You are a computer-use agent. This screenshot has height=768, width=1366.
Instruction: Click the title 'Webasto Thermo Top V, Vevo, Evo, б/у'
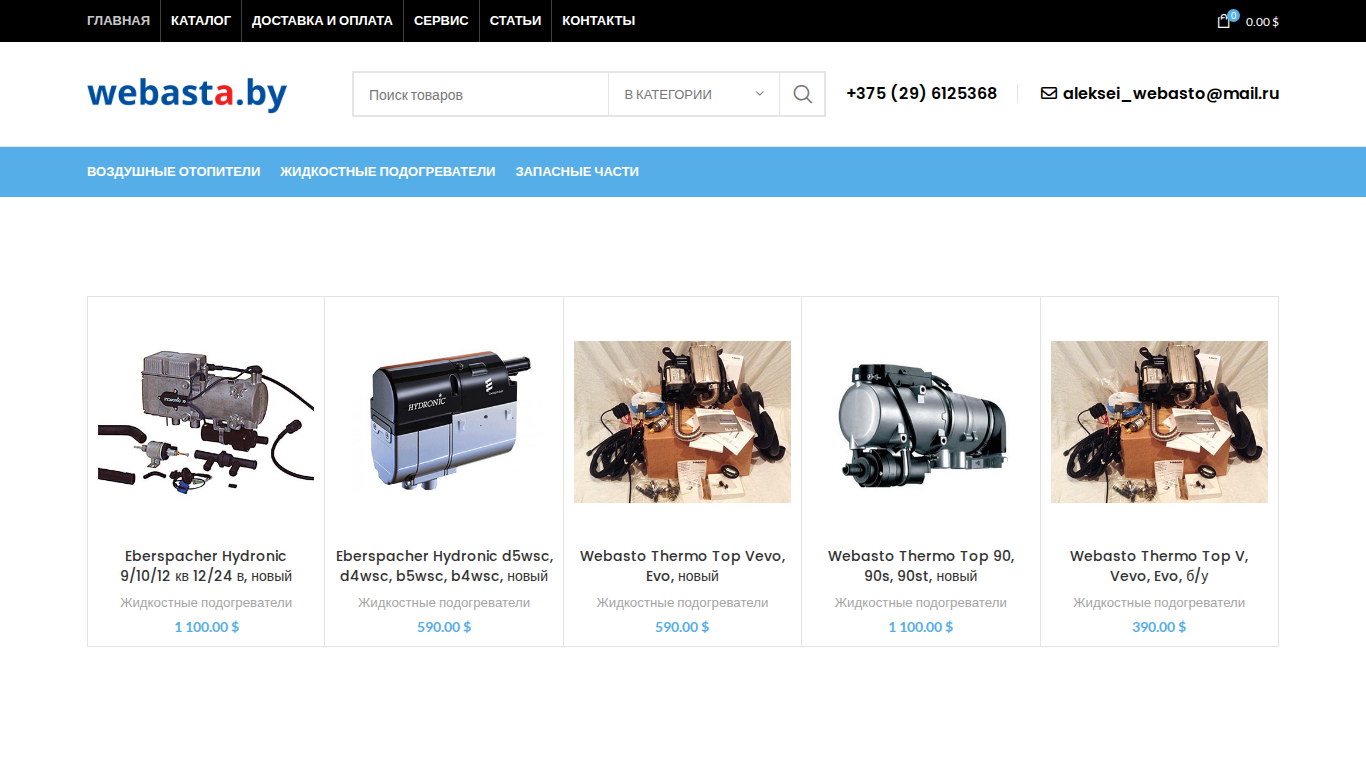(1159, 566)
